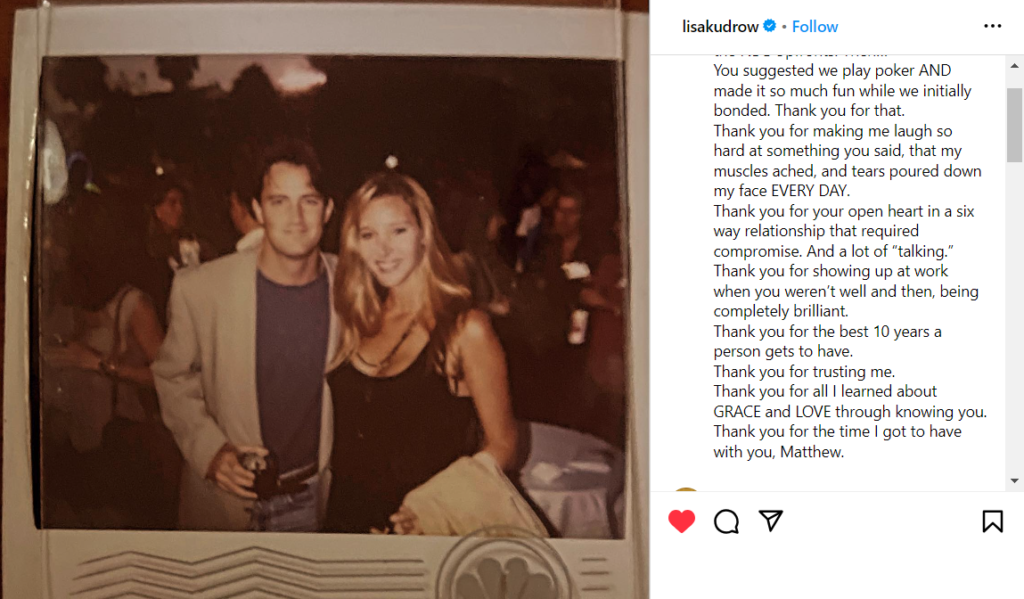Click the caption scrollbar thumb
The height and width of the screenshot is (599, 1024).
(1014, 125)
